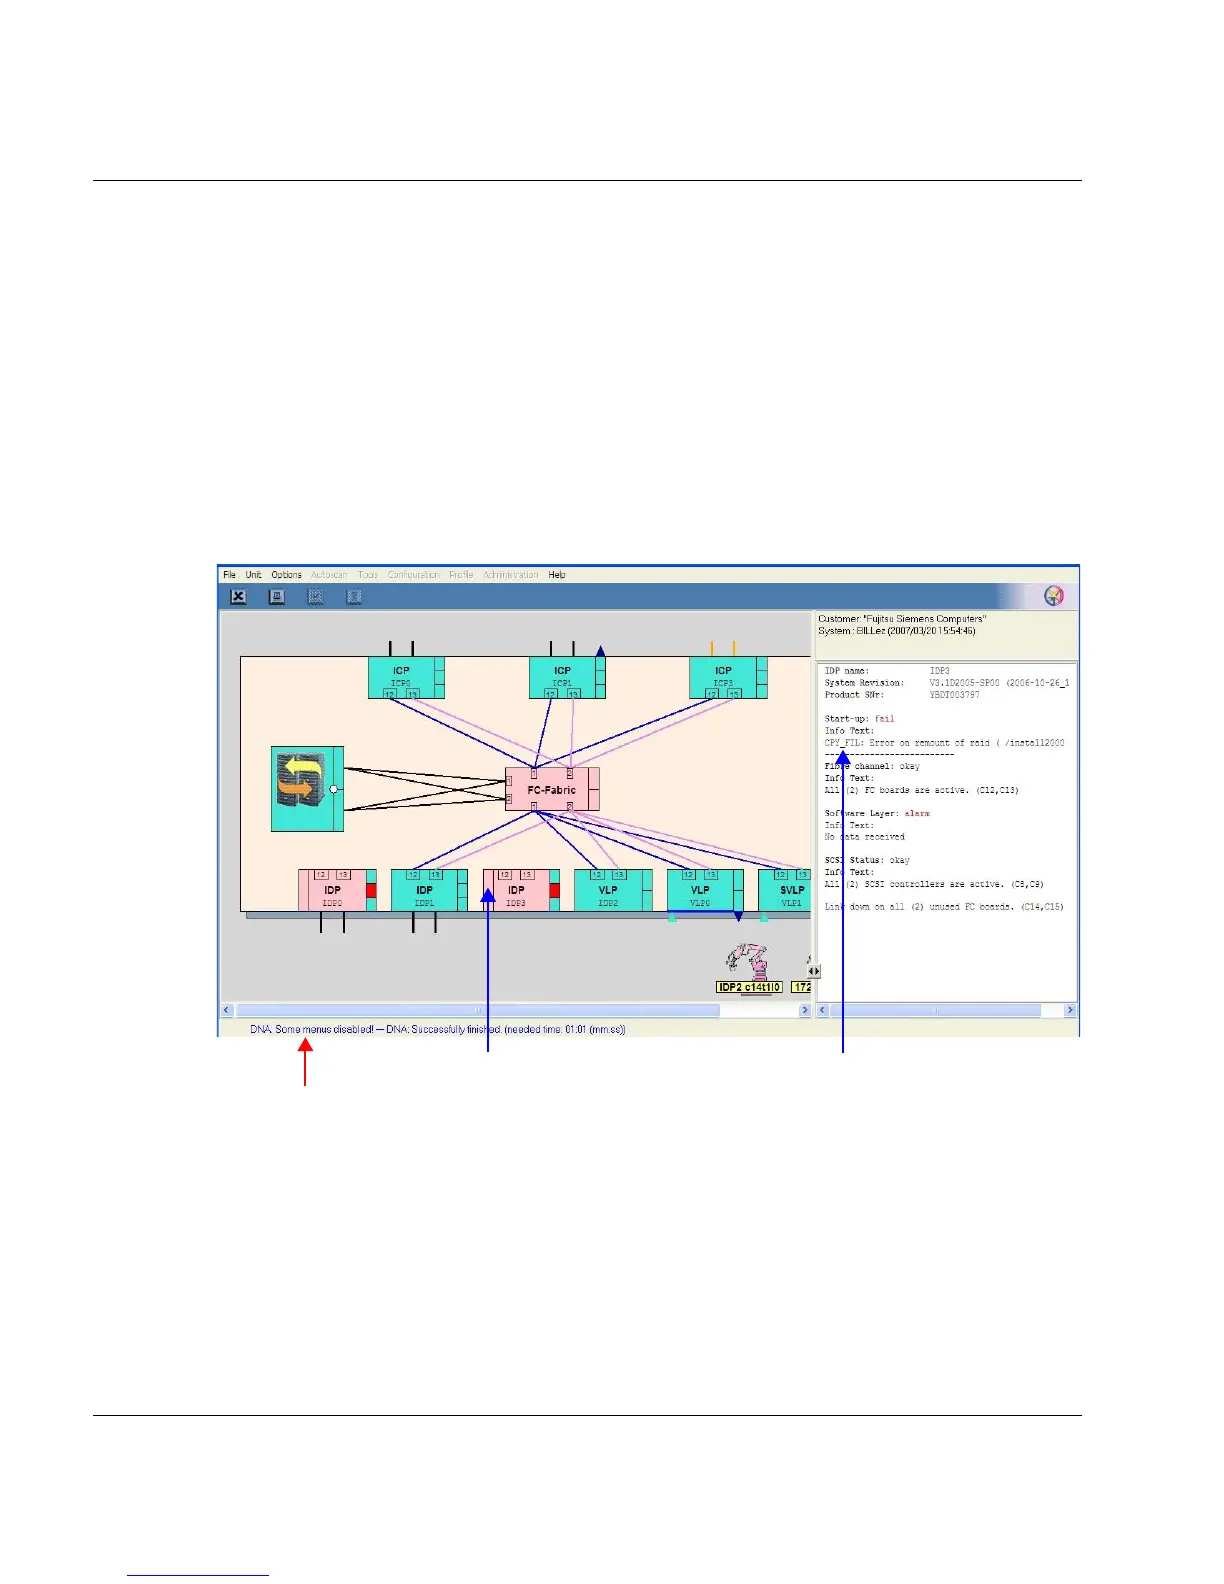Click the save diskette toolbar icon
This screenshot has width=1224, height=1584.
pos(277,597)
